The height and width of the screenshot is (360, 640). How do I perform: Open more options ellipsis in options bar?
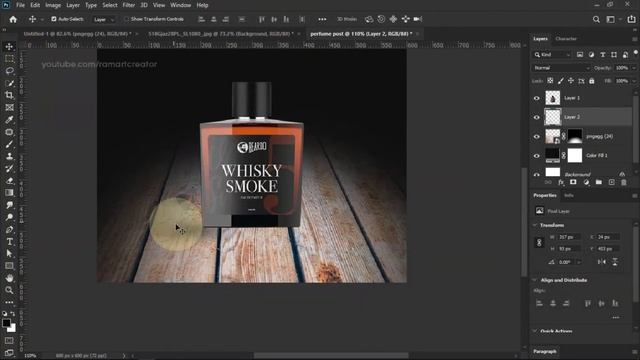(322, 19)
